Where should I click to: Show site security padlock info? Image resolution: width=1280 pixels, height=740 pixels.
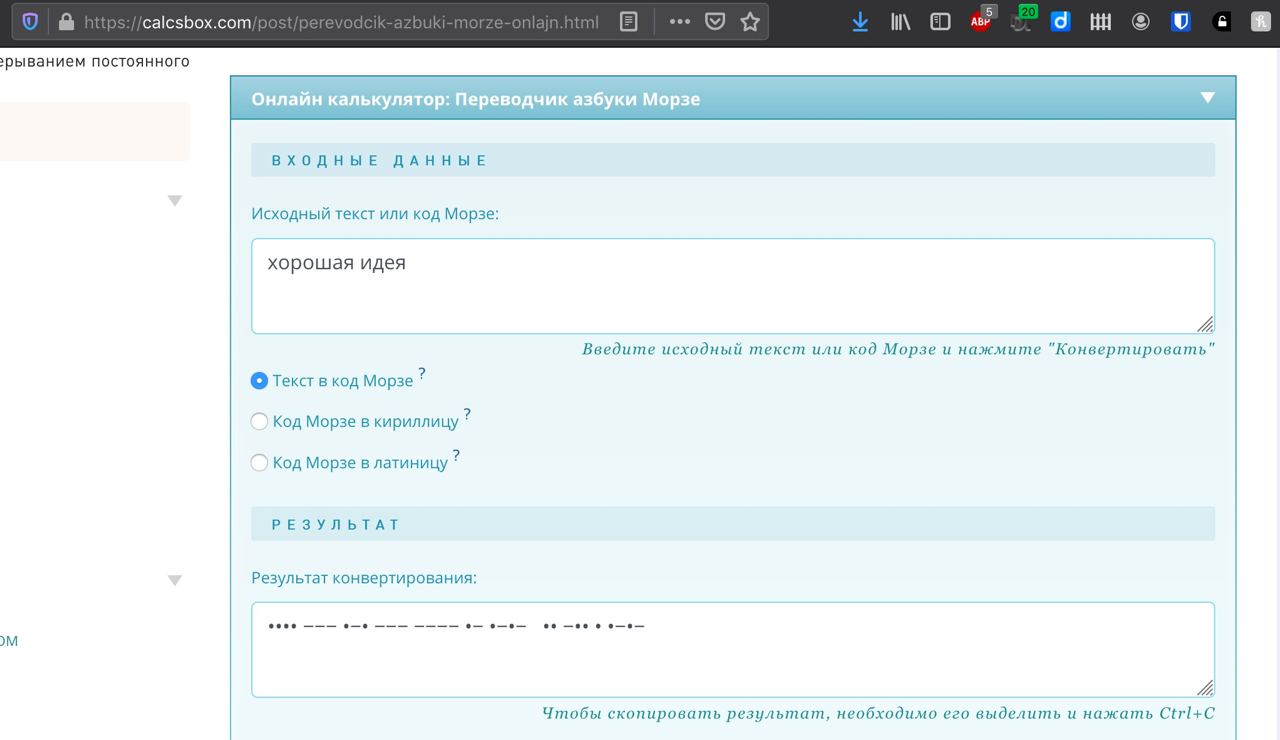point(66,21)
